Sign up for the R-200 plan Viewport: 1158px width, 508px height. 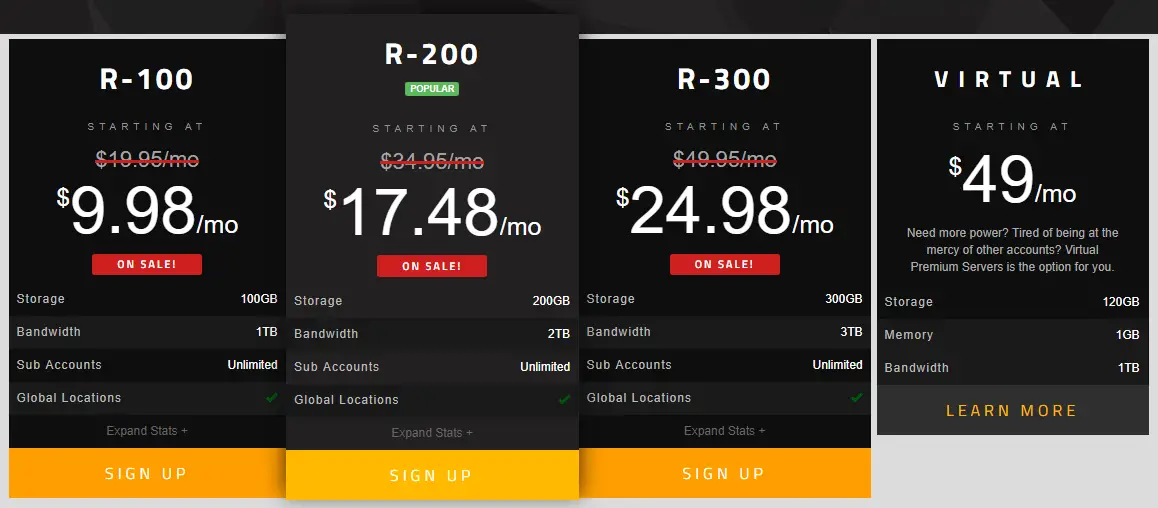coord(432,475)
